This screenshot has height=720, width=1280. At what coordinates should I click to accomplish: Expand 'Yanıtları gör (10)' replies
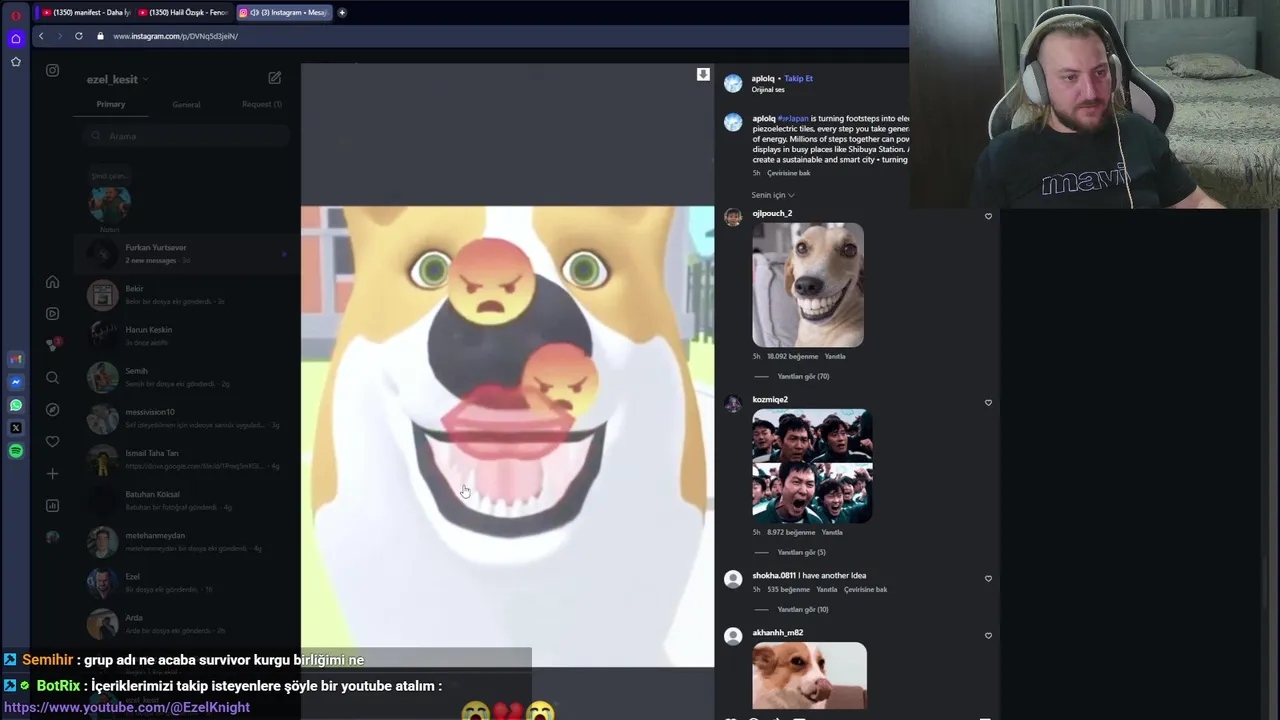pos(803,609)
